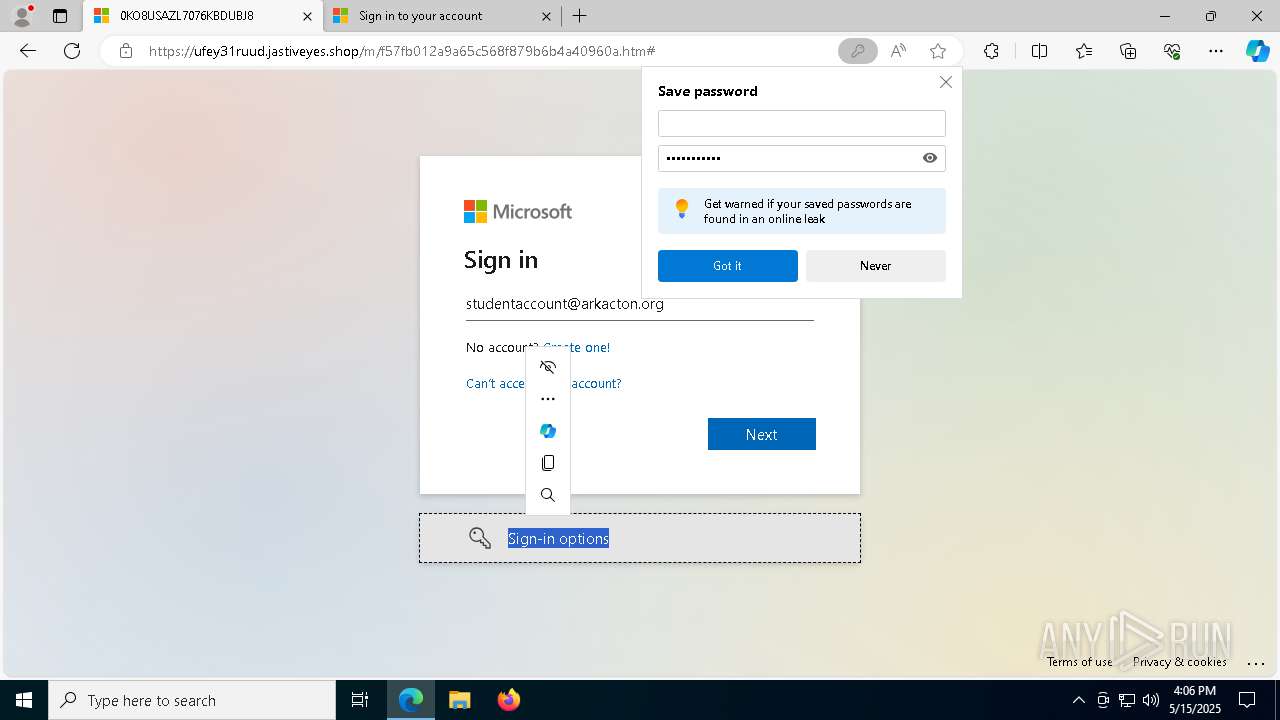Open the notification center
This screenshot has height=720, width=1280.
1248,700
